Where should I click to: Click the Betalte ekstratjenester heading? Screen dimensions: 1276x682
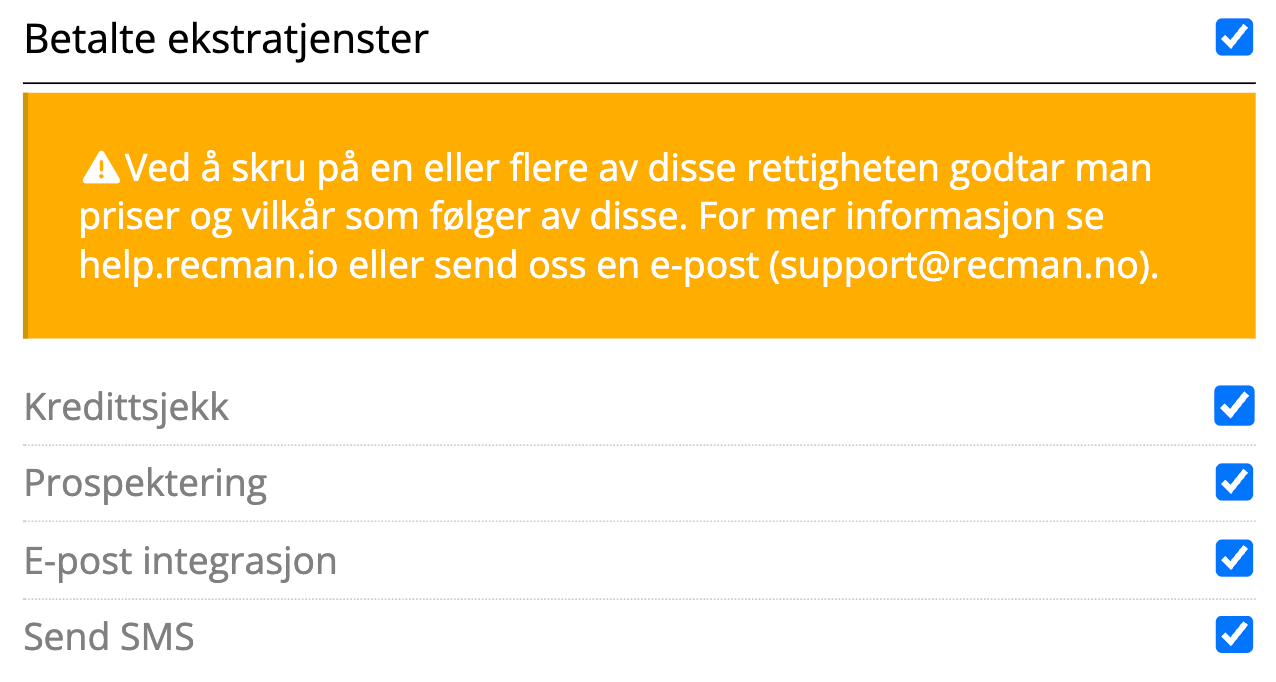226,39
